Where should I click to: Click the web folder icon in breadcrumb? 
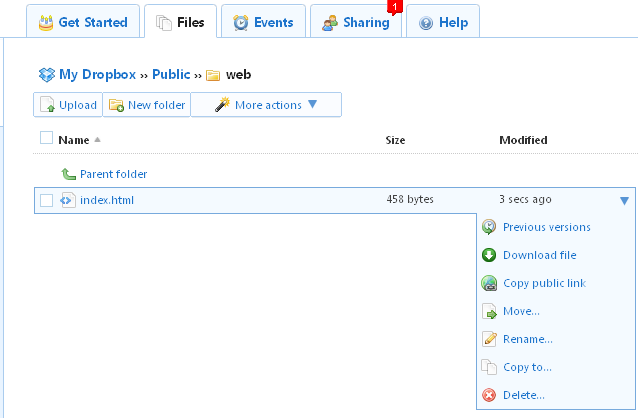pos(213,75)
